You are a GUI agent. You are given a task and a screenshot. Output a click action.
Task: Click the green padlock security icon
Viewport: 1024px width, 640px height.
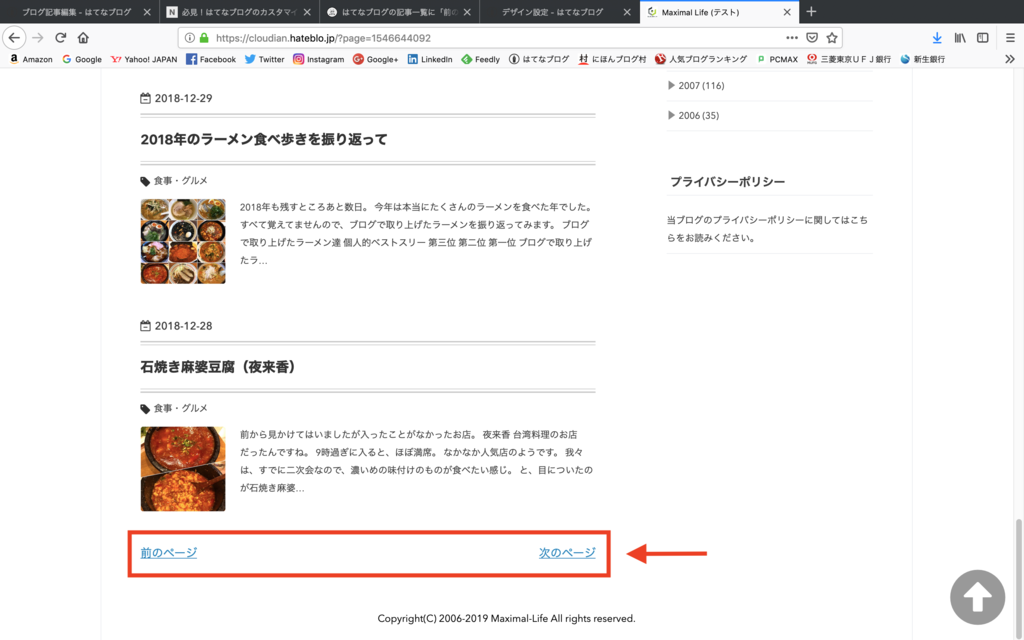pyautogui.click(x=204, y=38)
